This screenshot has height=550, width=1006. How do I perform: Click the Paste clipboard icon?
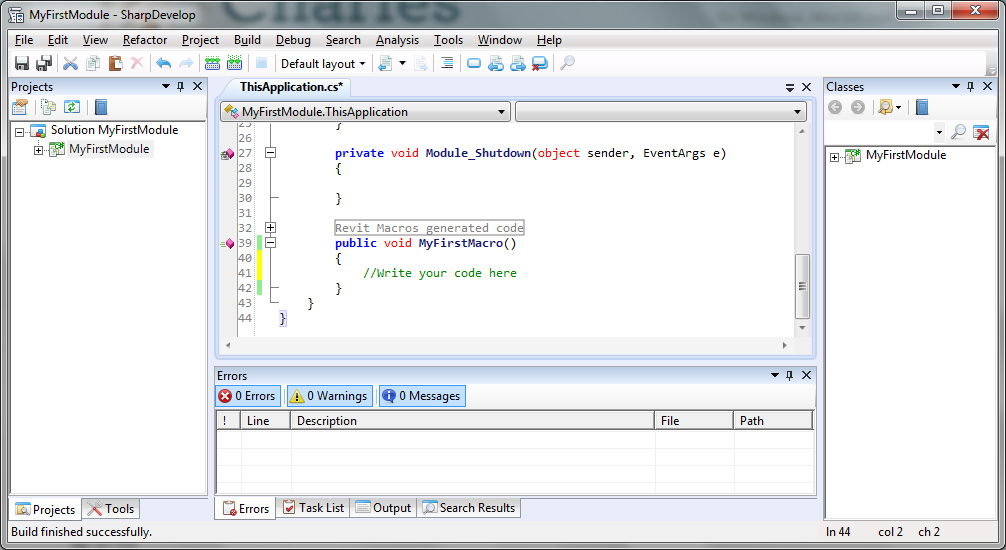coord(115,63)
